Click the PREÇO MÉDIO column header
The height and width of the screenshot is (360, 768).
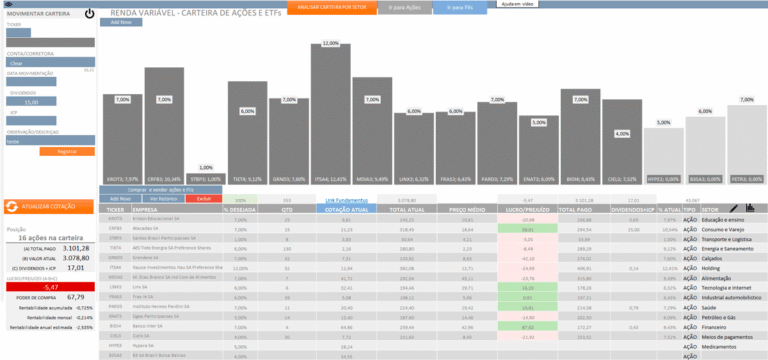pyautogui.click(x=467, y=209)
